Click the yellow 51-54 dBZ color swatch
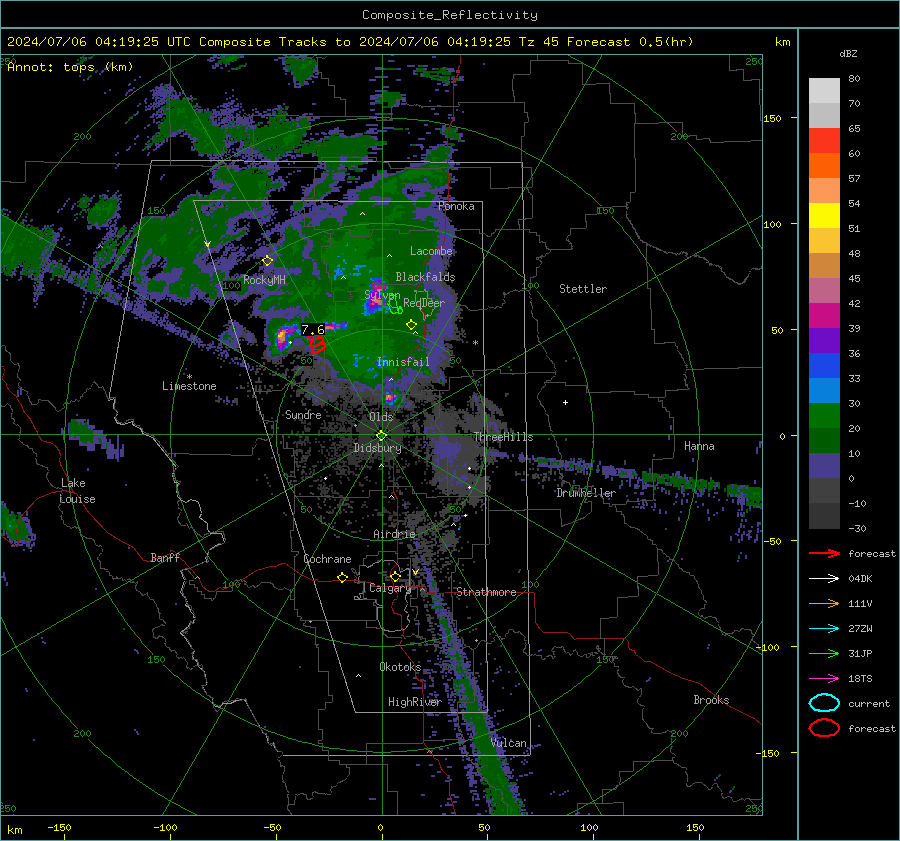The width and height of the screenshot is (900, 841). tap(824, 215)
